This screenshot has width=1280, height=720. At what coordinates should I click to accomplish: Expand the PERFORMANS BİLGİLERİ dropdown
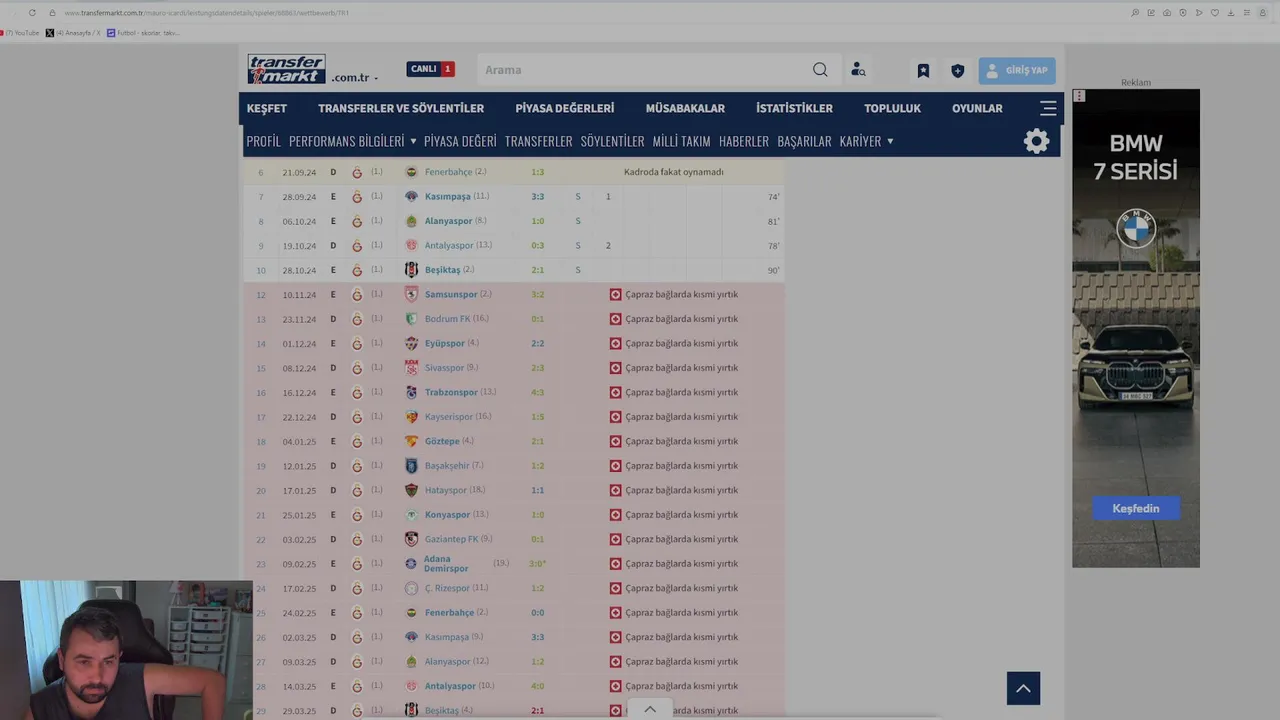(x=353, y=141)
